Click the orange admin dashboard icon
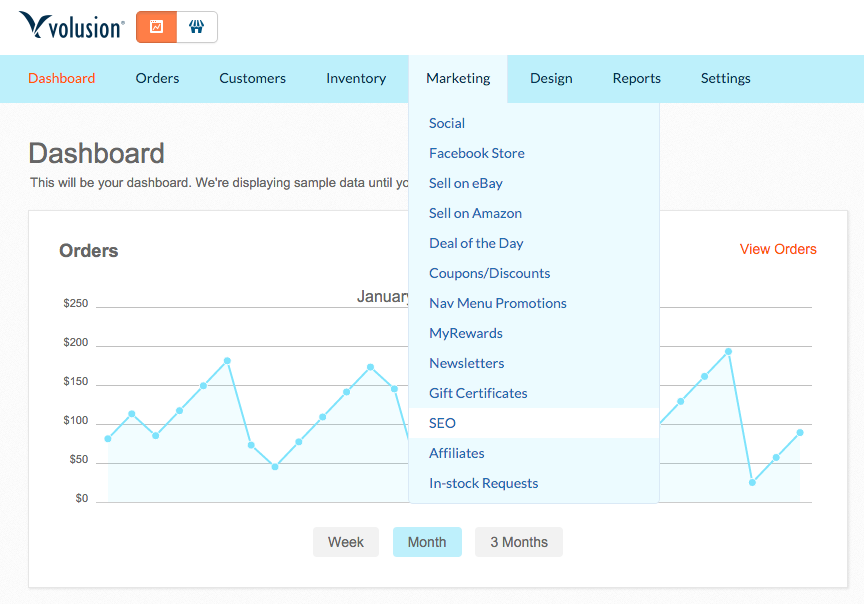This screenshot has height=604, width=864. pyautogui.click(x=156, y=27)
